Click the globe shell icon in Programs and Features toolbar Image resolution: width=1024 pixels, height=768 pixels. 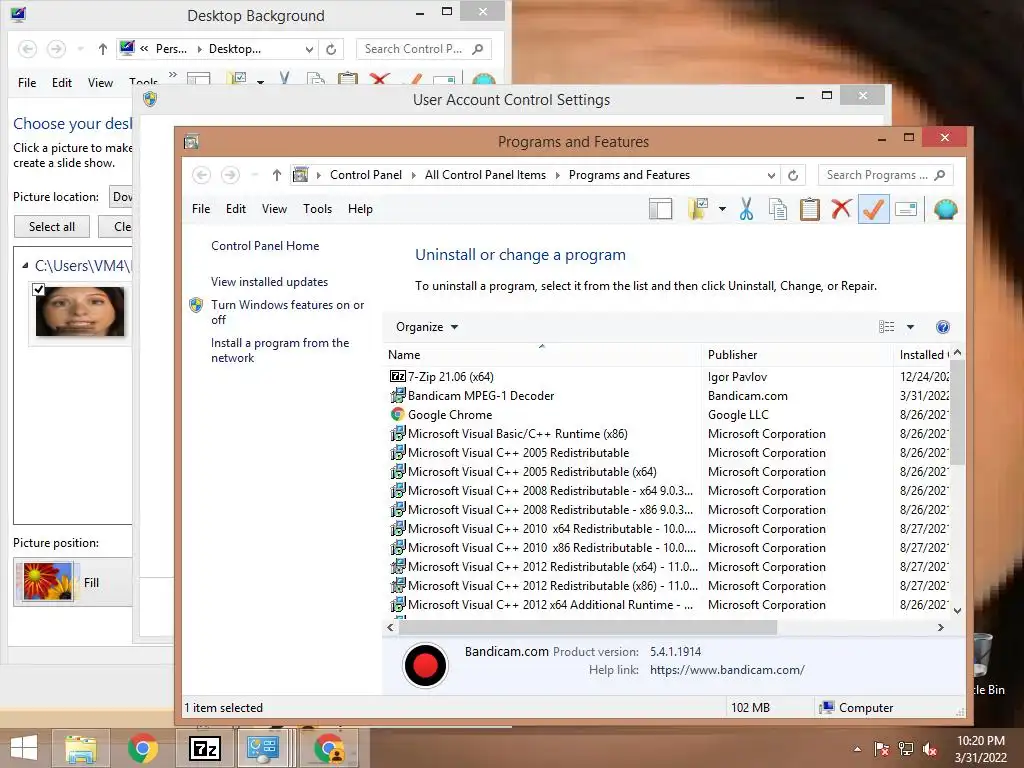coord(945,209)
